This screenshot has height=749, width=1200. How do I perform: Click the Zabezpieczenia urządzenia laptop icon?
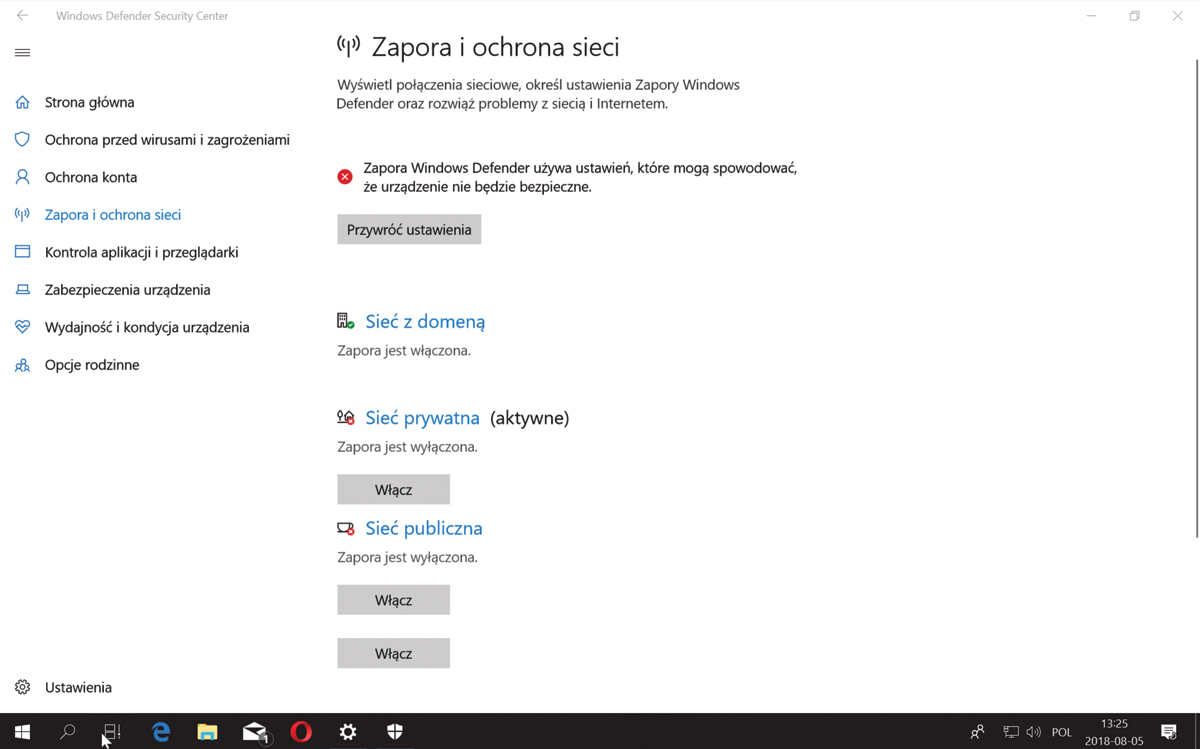(x=22, y=290)
